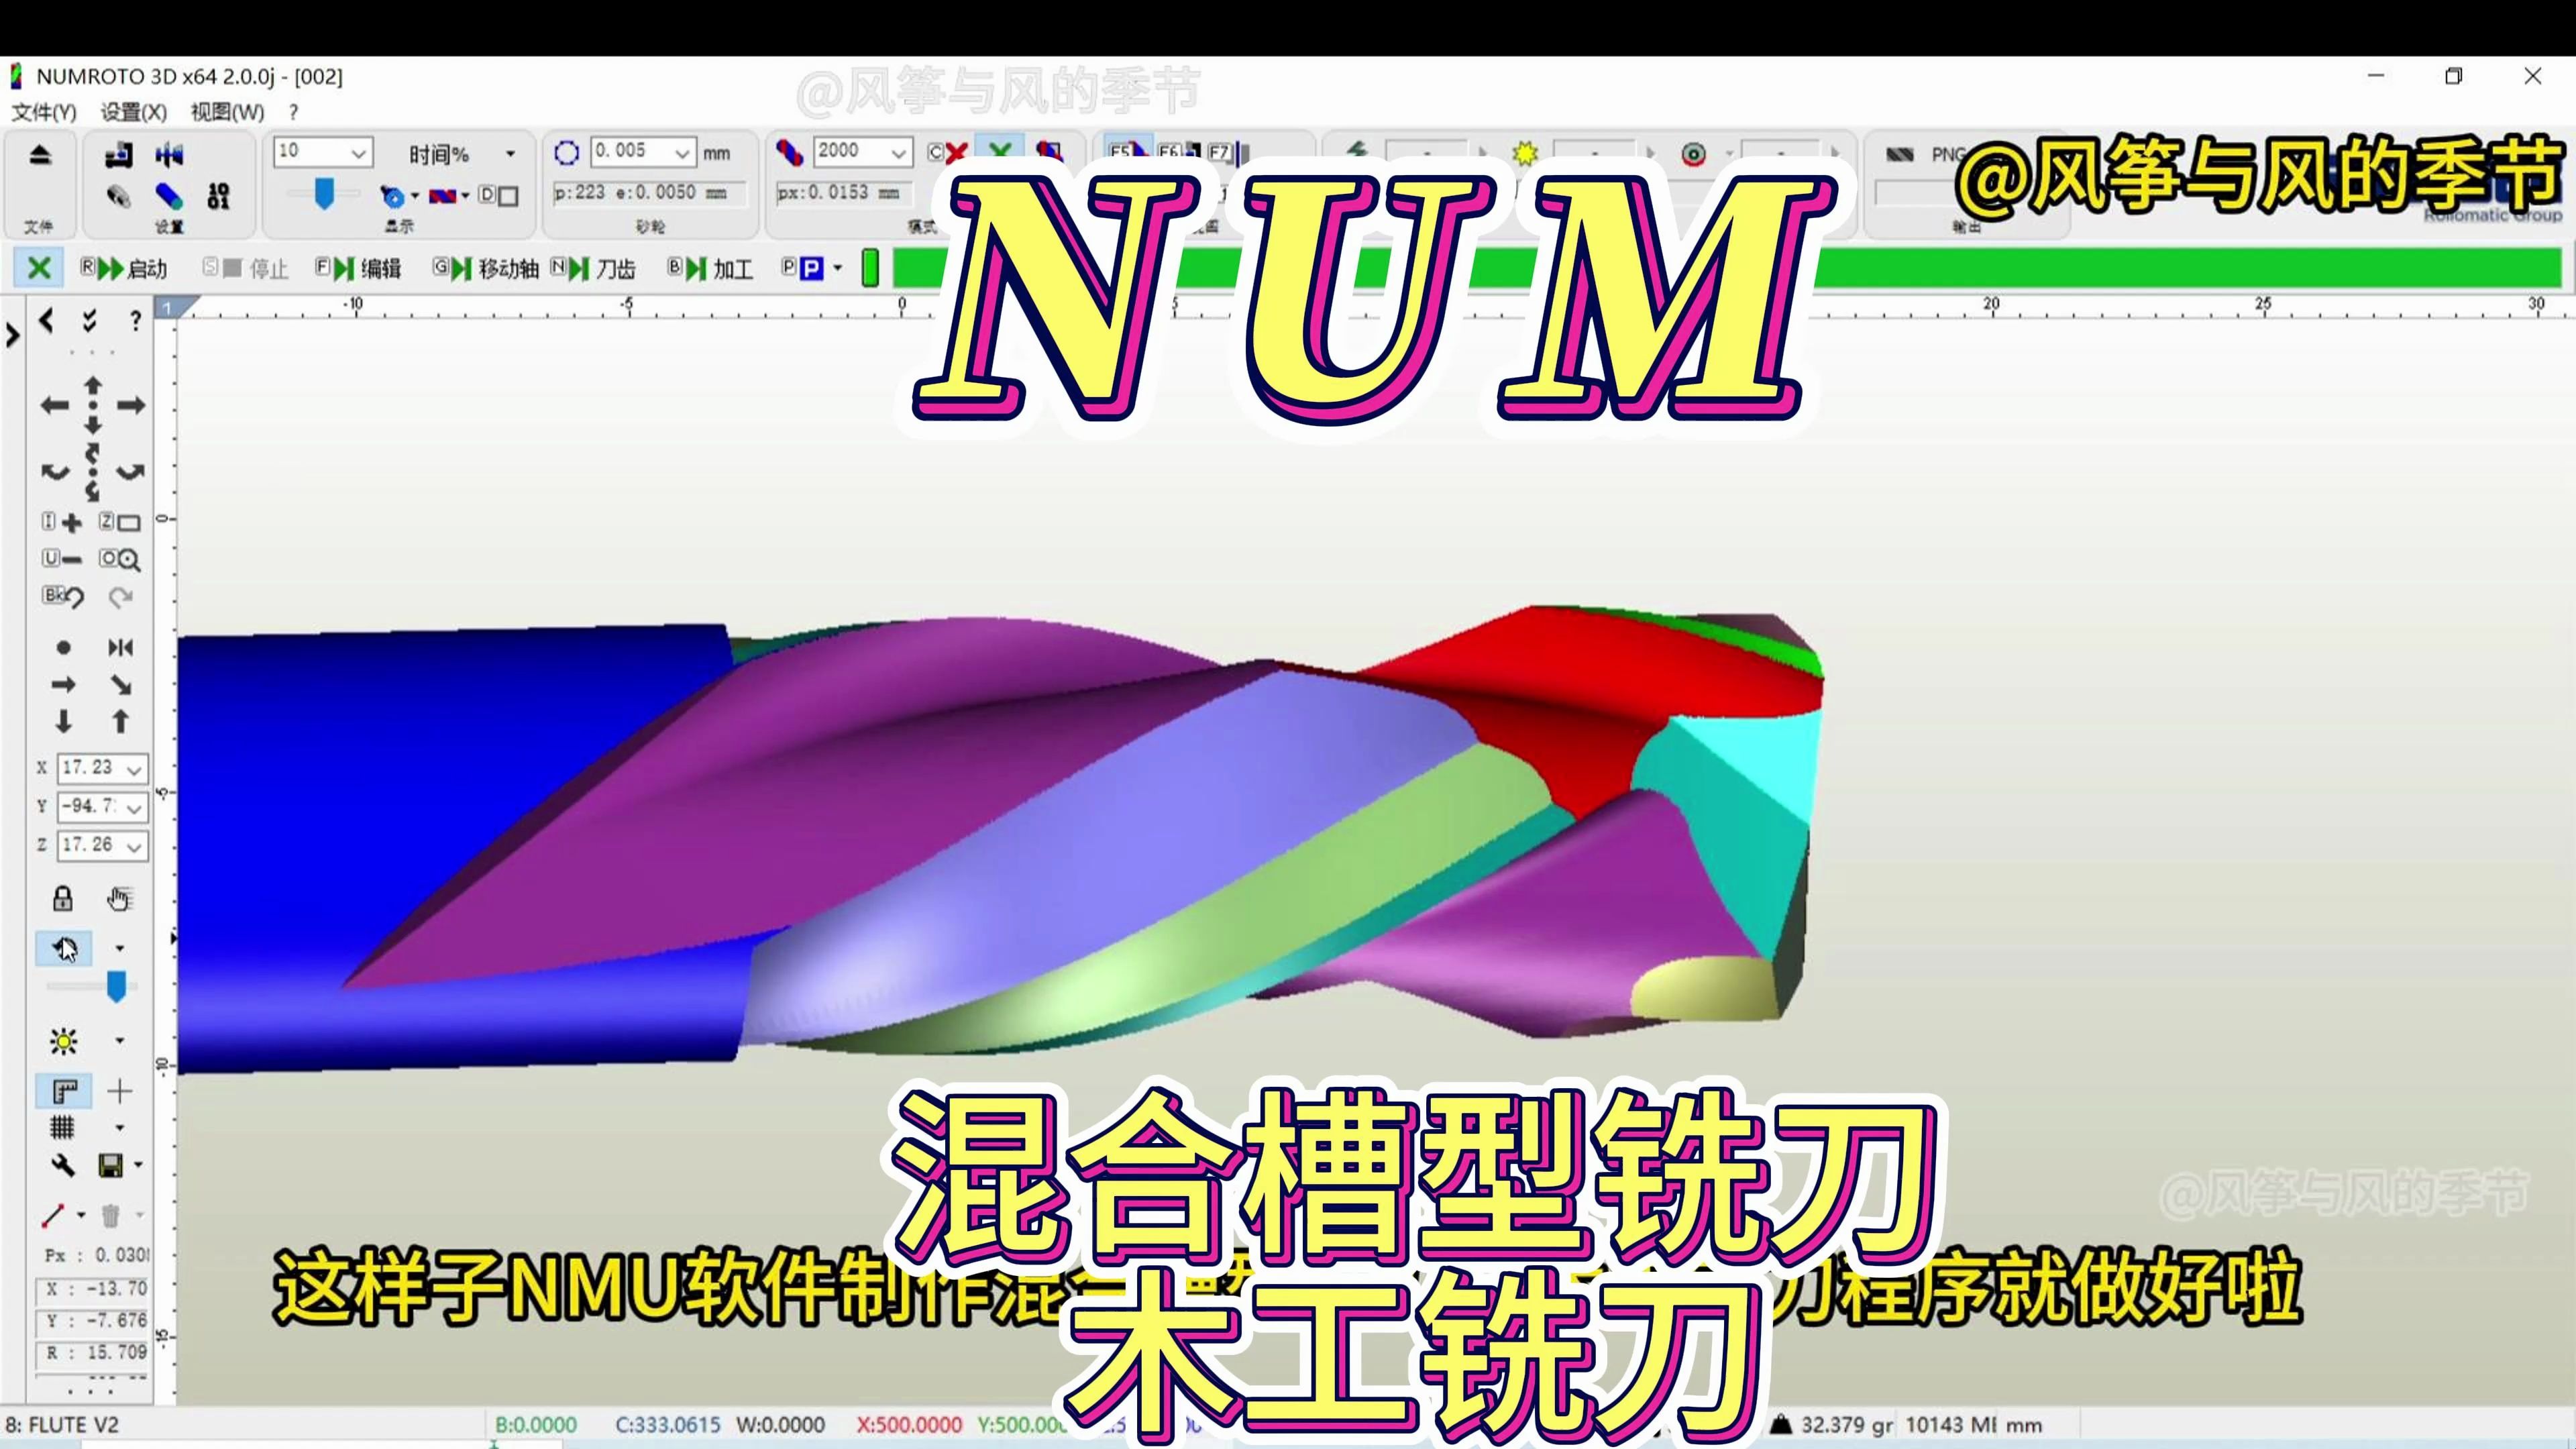
Task: Click the pan up arrow
Action: (93, 385)
